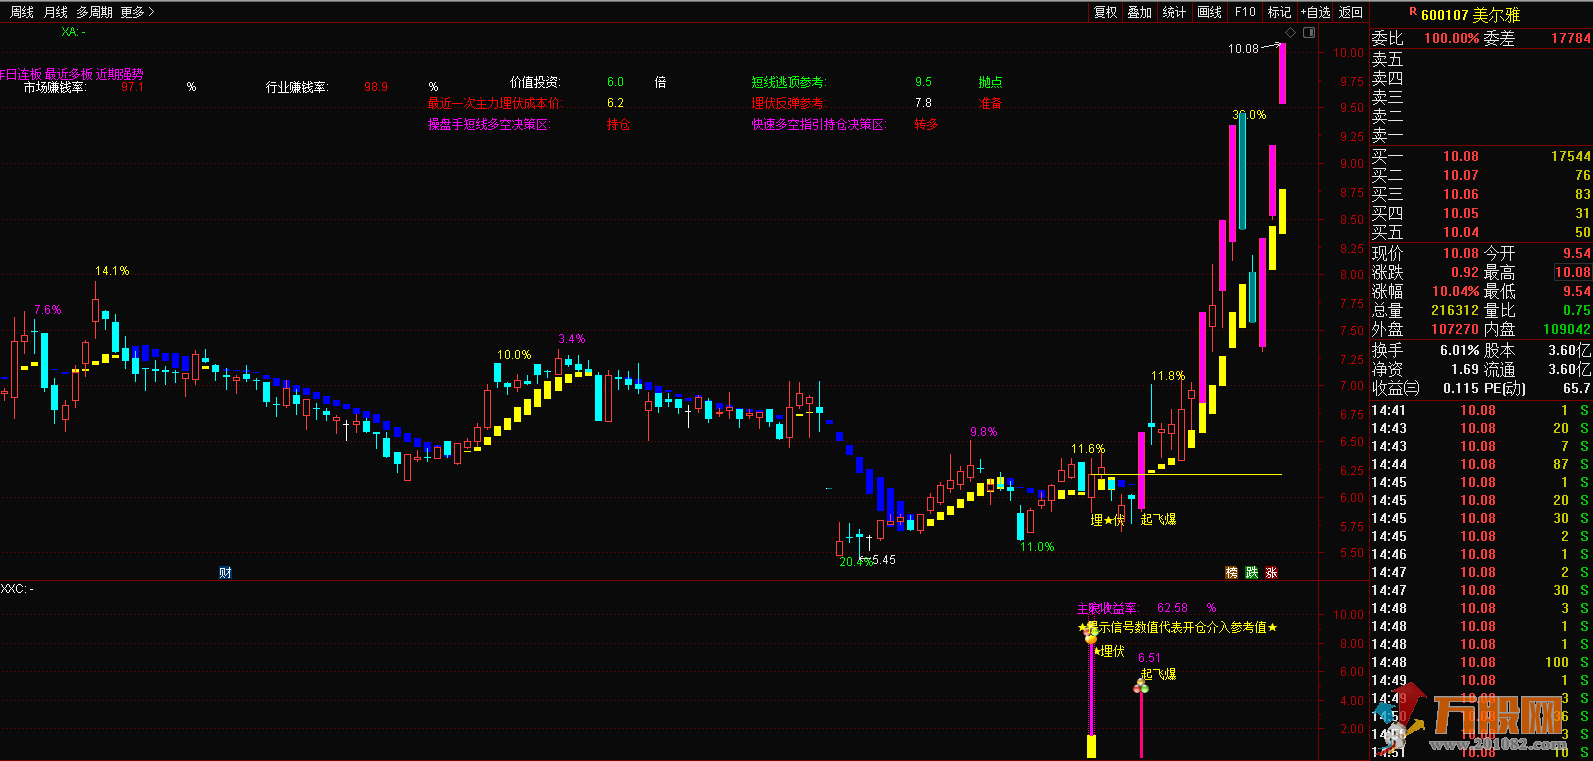Image resolution: width=1593 pixels, height=761 pixels.
Task: Click the 市场赚钱率 97.1 readout
Action: 84,87
